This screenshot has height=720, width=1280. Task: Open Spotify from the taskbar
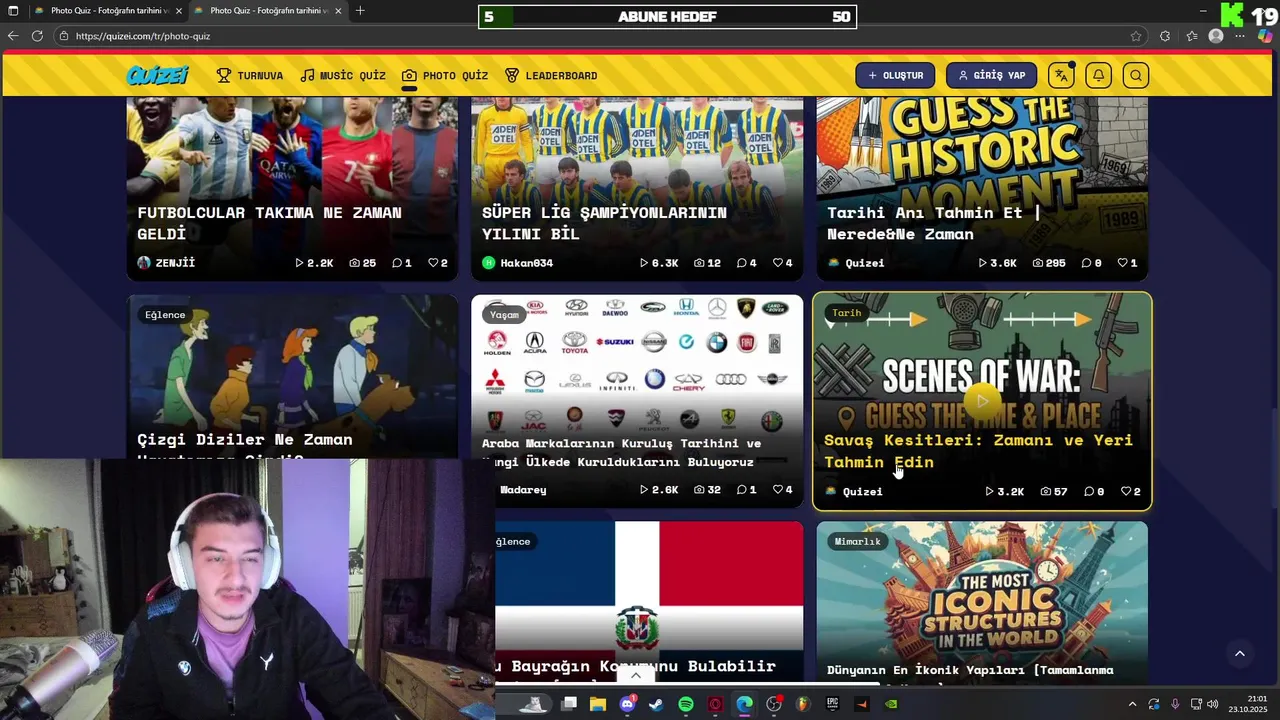point(686,704)
